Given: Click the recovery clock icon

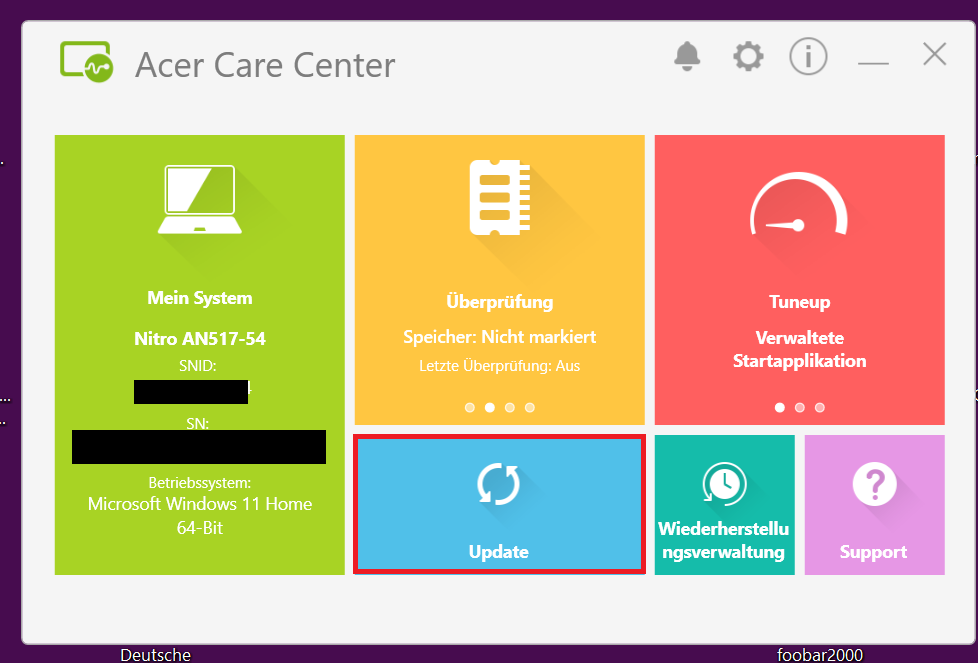Looking at the screenshot, I should 724,483.
